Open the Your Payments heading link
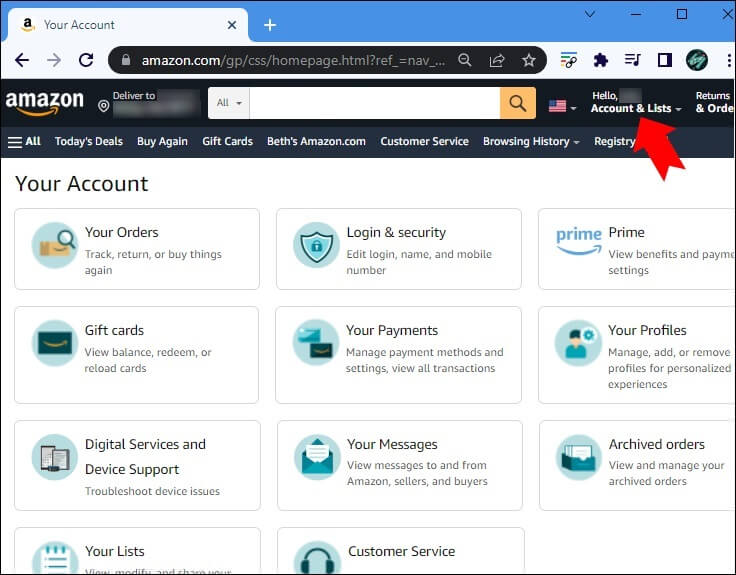 point(392,330)
